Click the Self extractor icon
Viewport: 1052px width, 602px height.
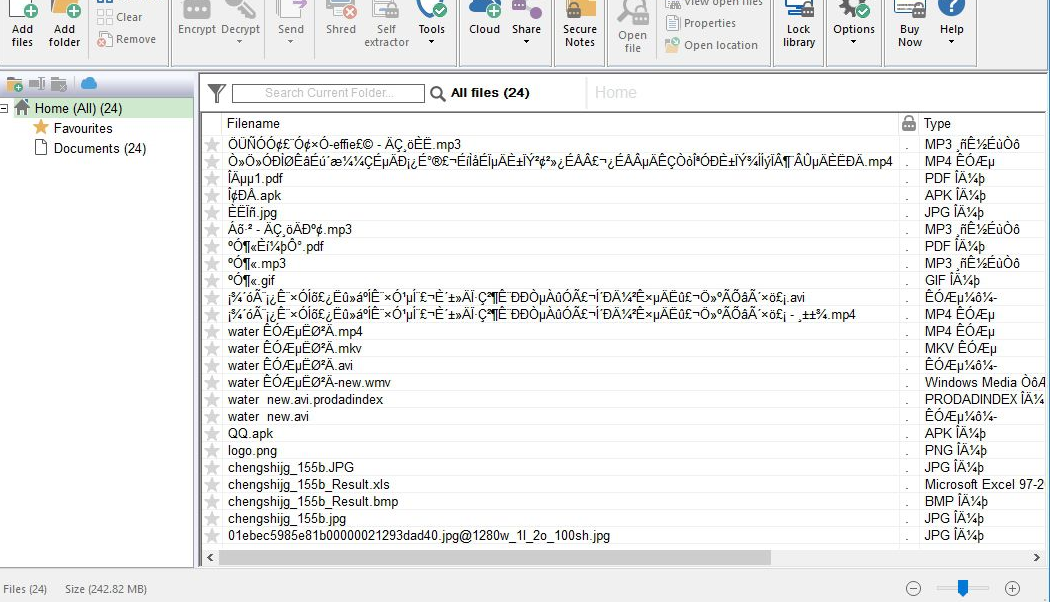pos(386,24)
